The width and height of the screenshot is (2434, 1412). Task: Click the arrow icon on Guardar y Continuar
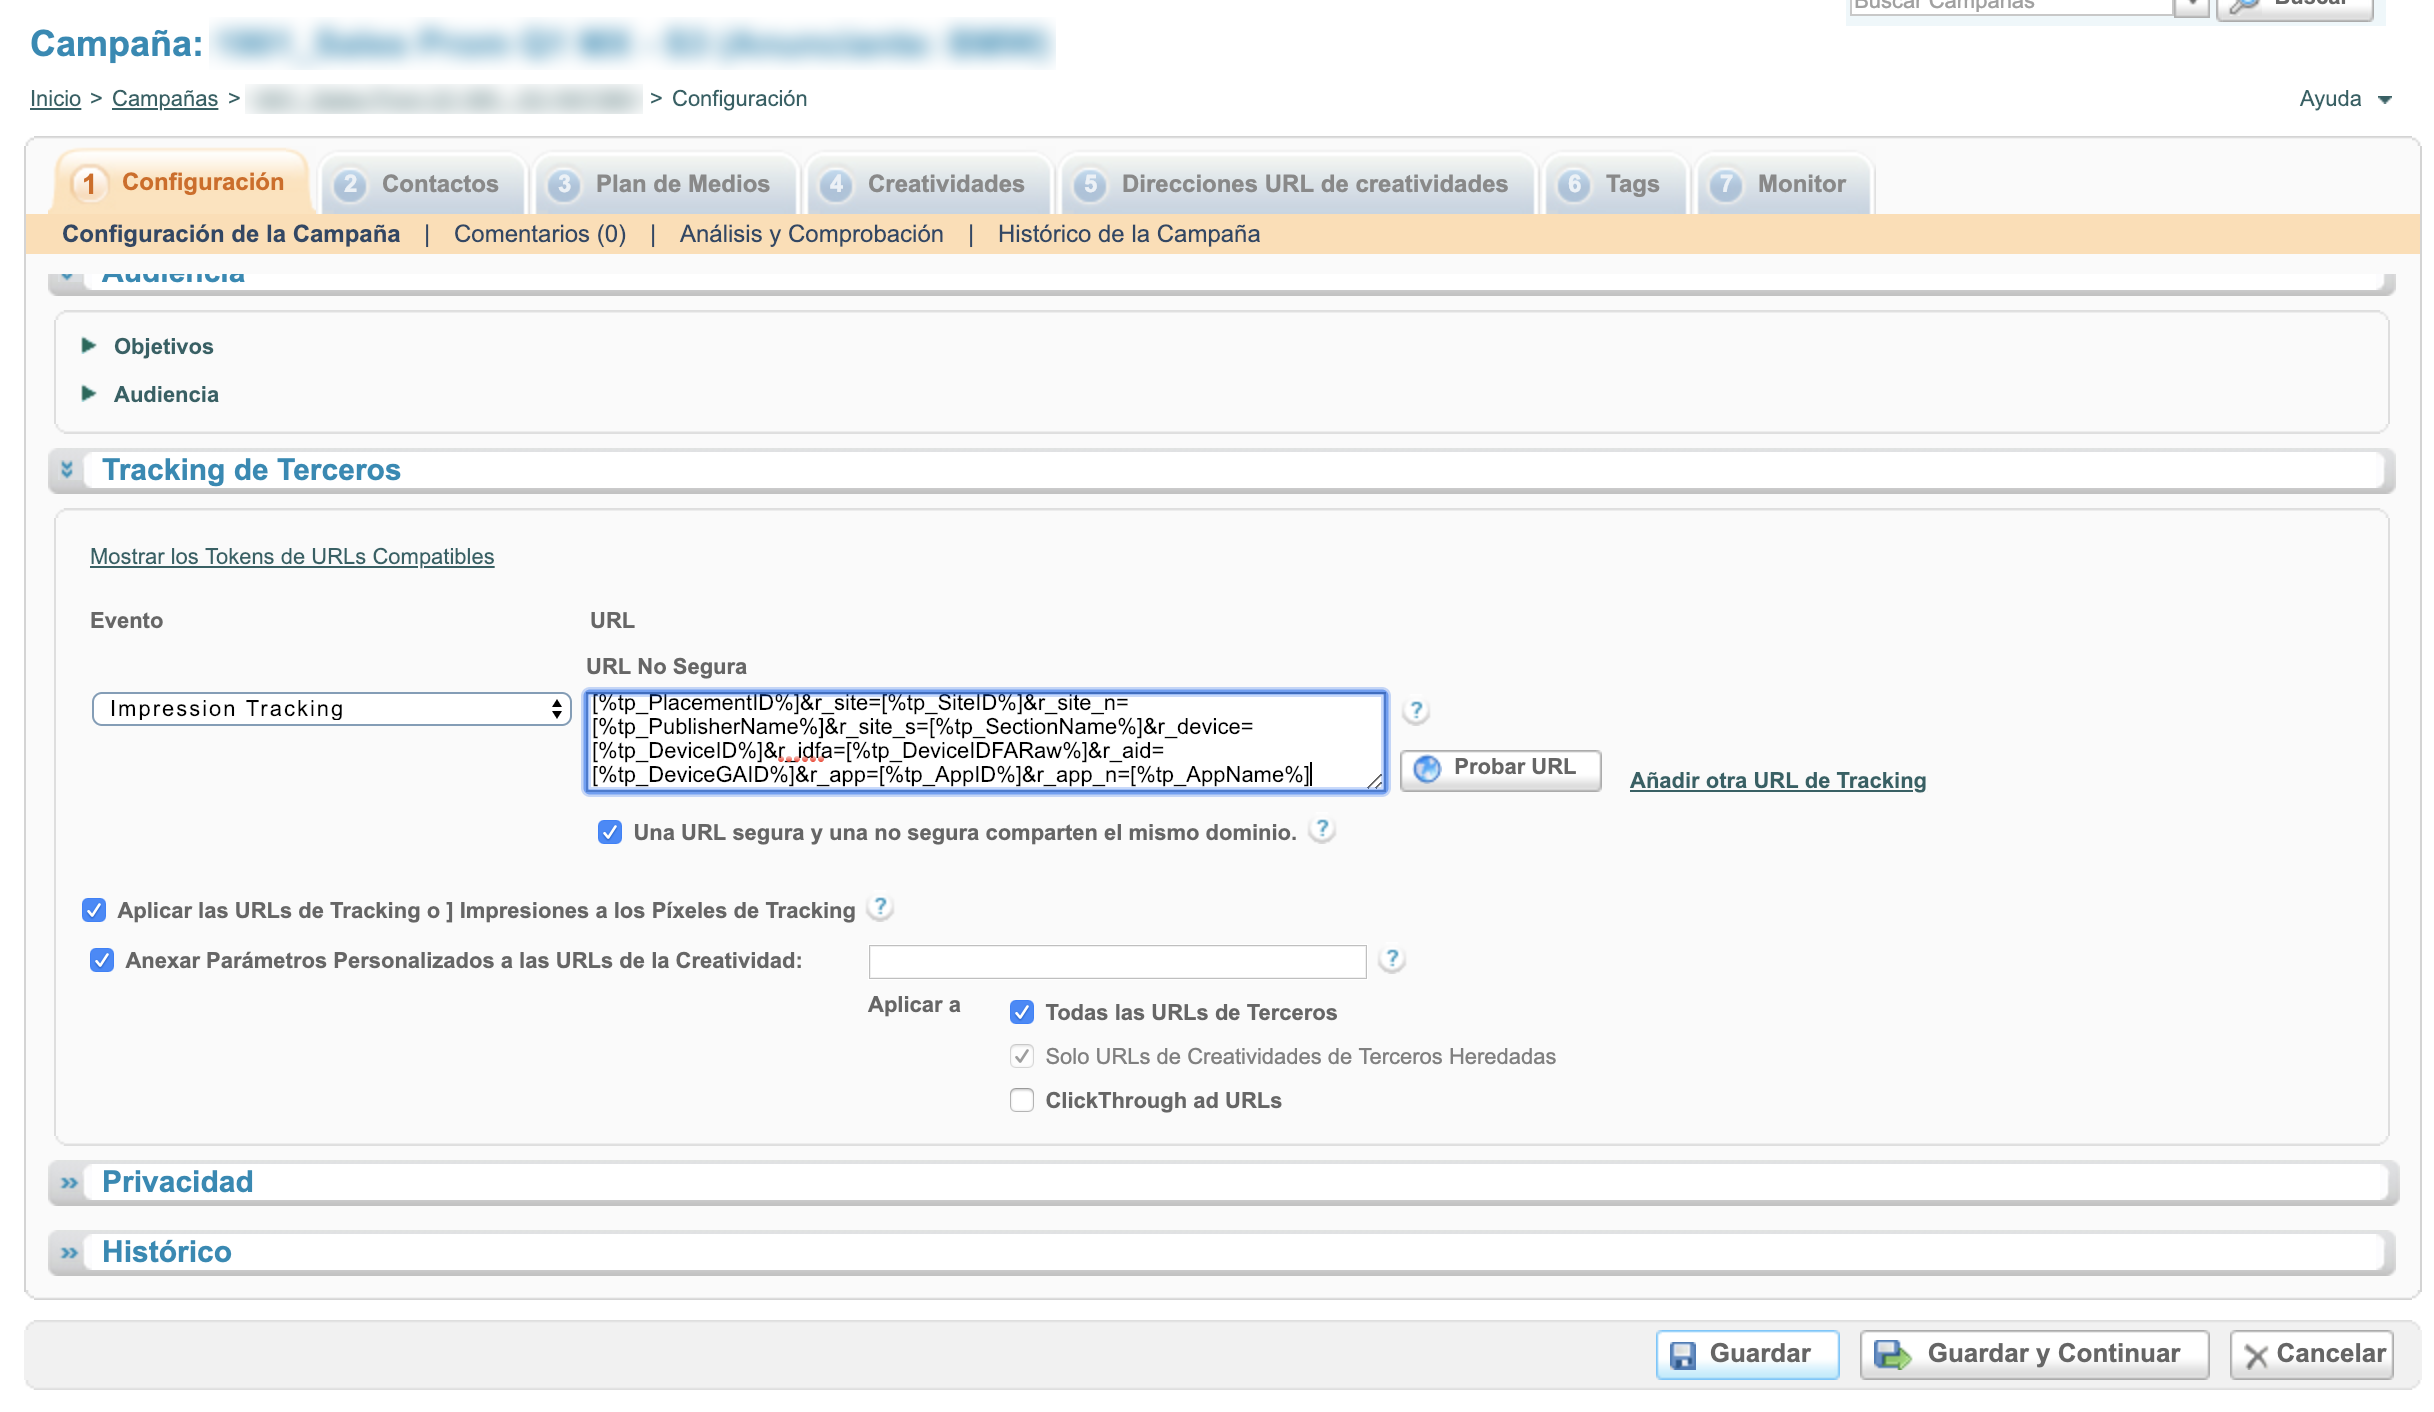1892,1355
